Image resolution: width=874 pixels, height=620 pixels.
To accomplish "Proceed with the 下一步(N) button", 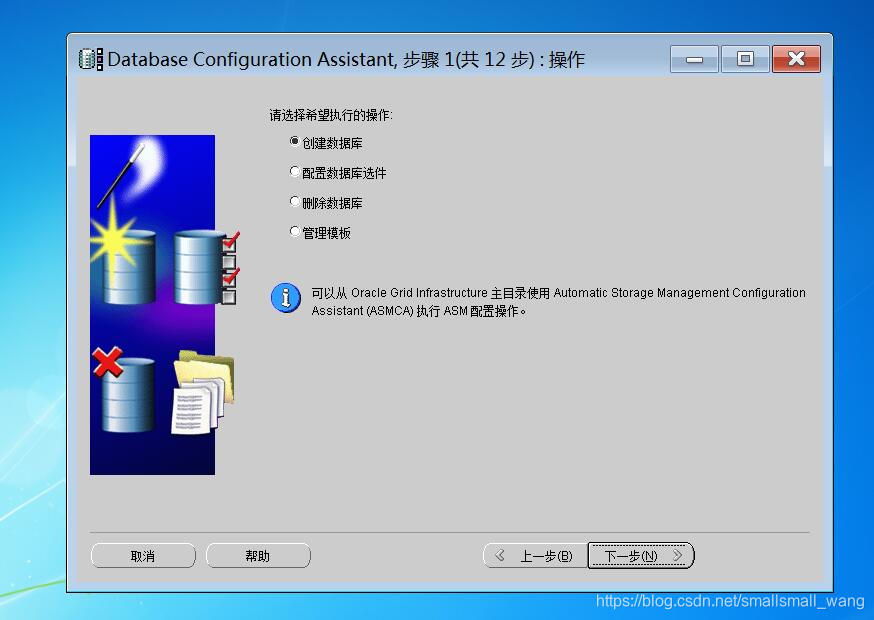I will point(641,556).
